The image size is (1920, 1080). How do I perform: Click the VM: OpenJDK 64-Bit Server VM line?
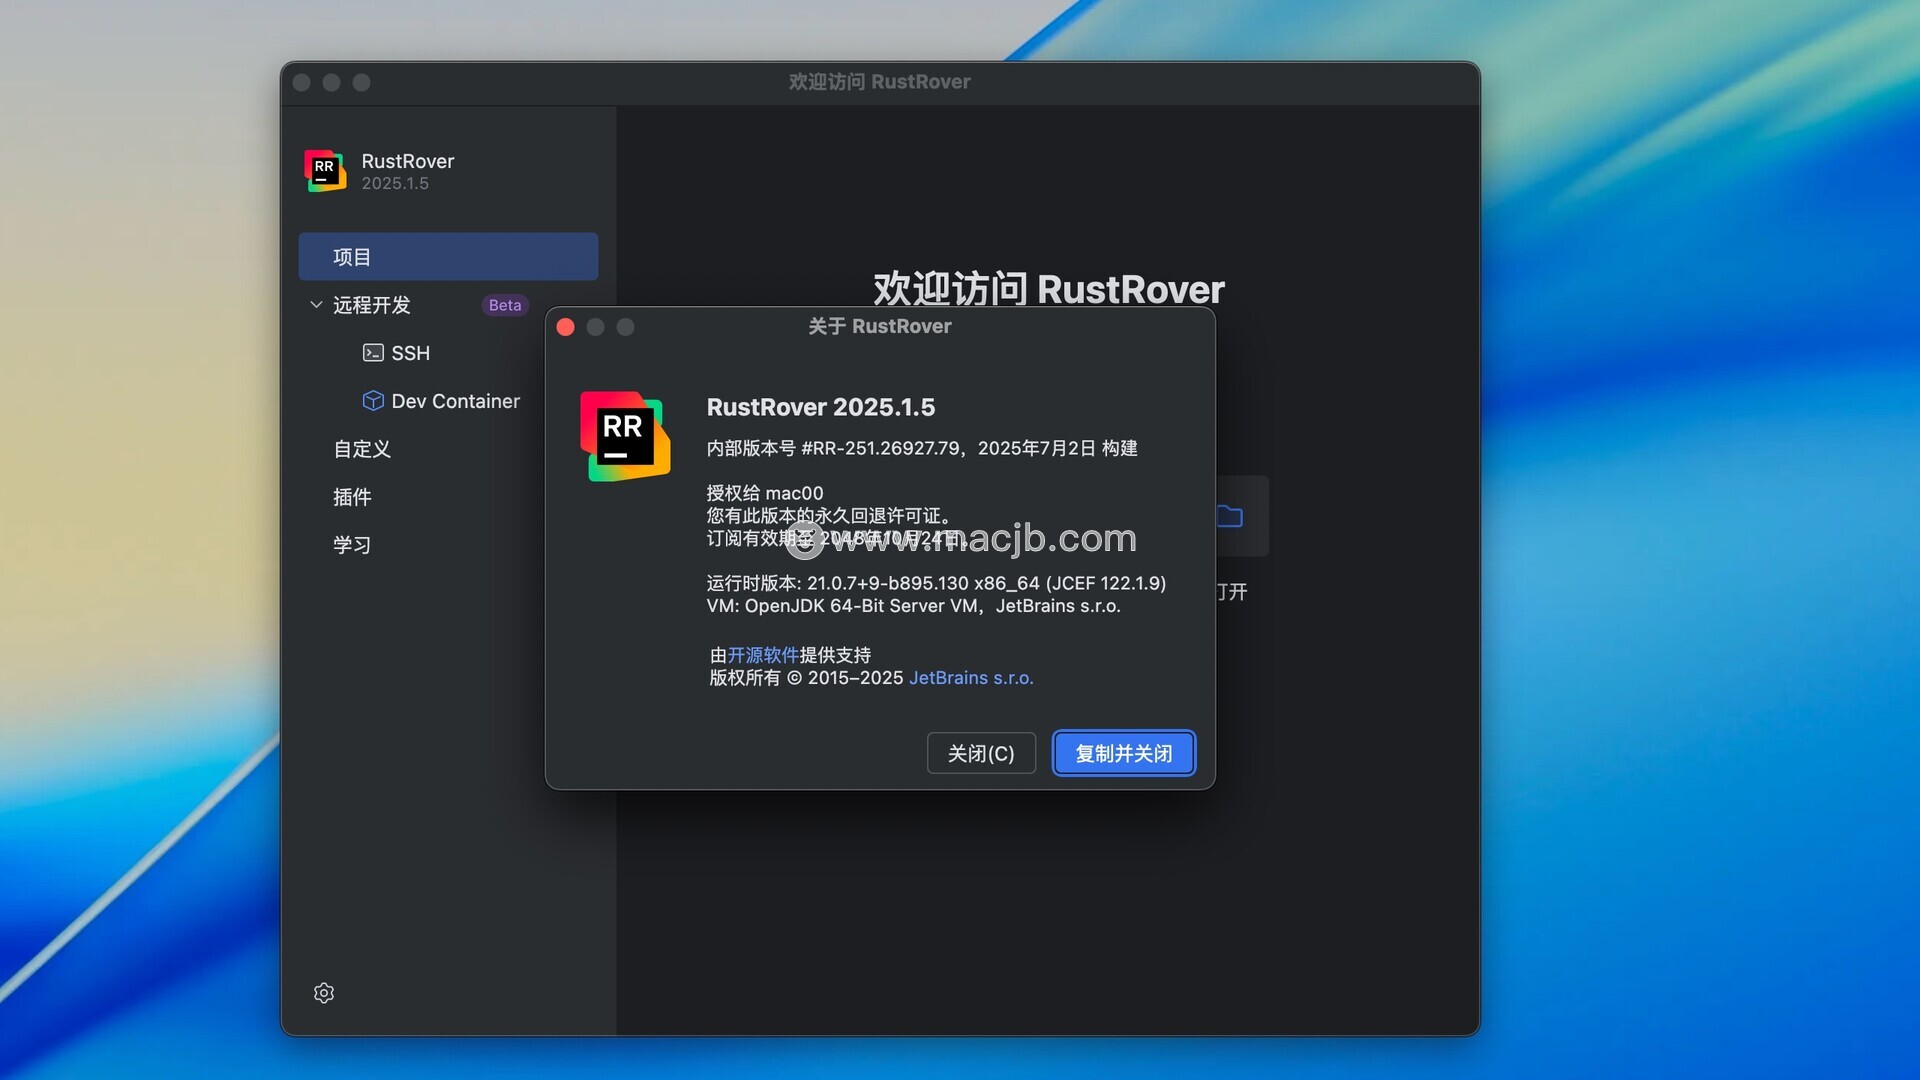(913, 606)
